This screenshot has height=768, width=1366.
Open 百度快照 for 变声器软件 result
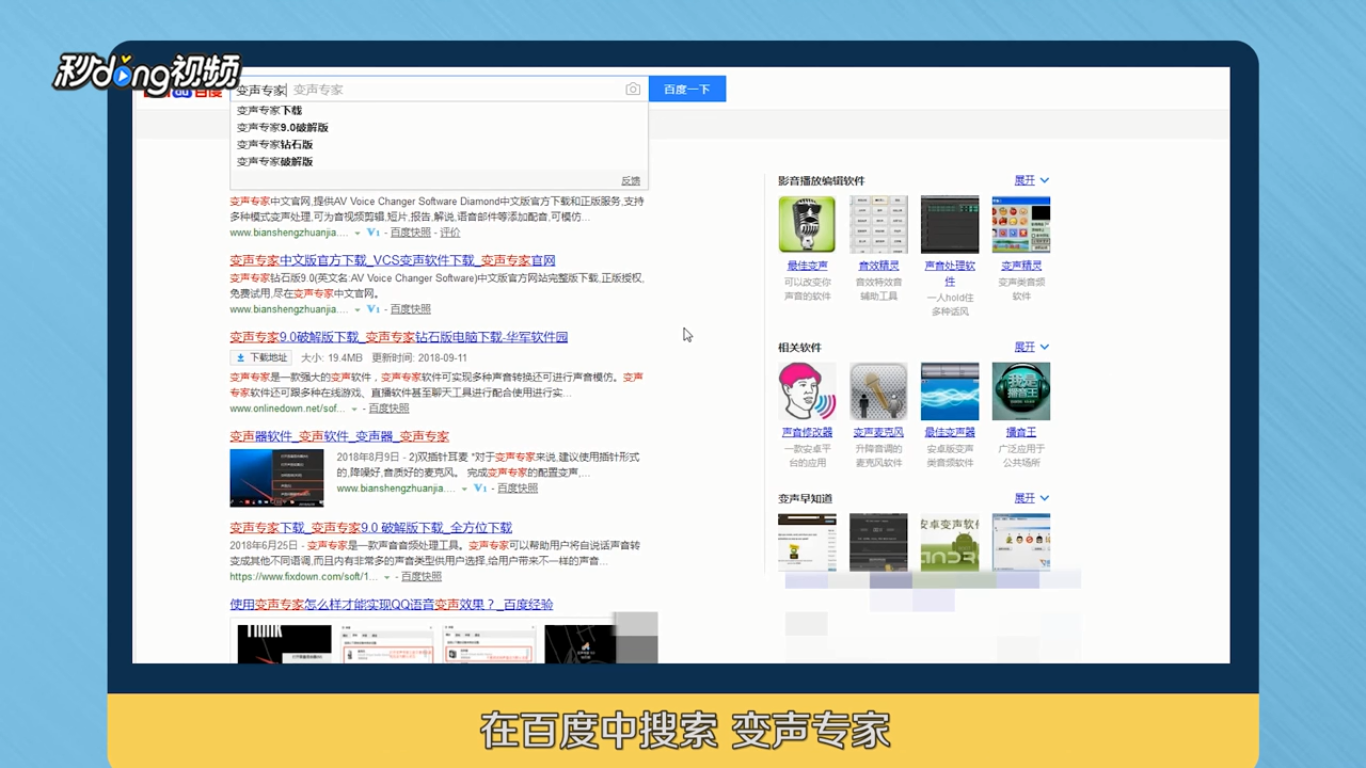coord(517,488)
